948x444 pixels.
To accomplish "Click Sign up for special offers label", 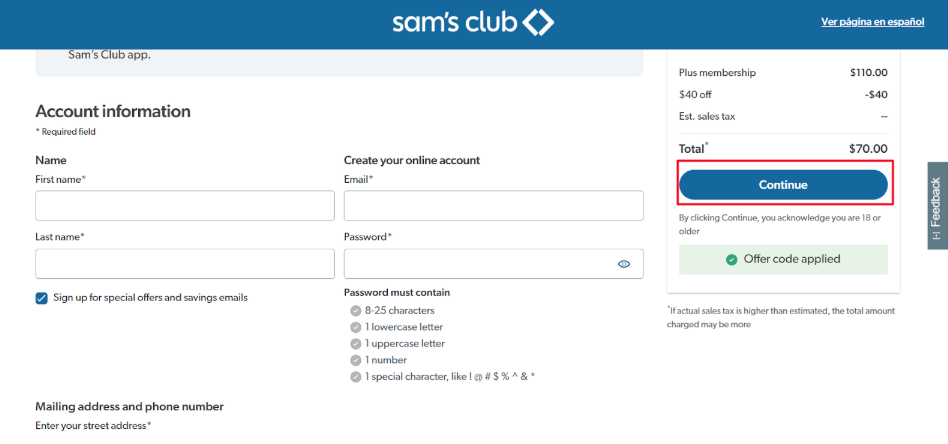I will [x=151, y=298].
